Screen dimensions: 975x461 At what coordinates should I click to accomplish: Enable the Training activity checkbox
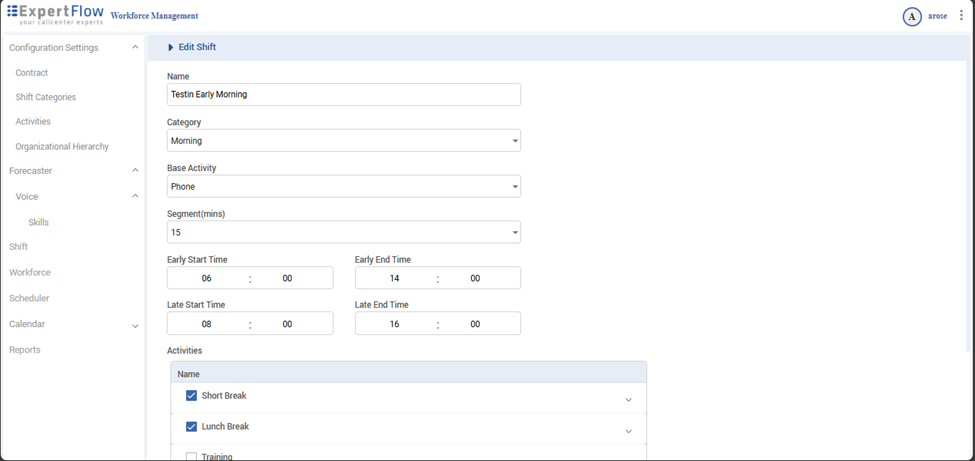[x=191, y=456]
